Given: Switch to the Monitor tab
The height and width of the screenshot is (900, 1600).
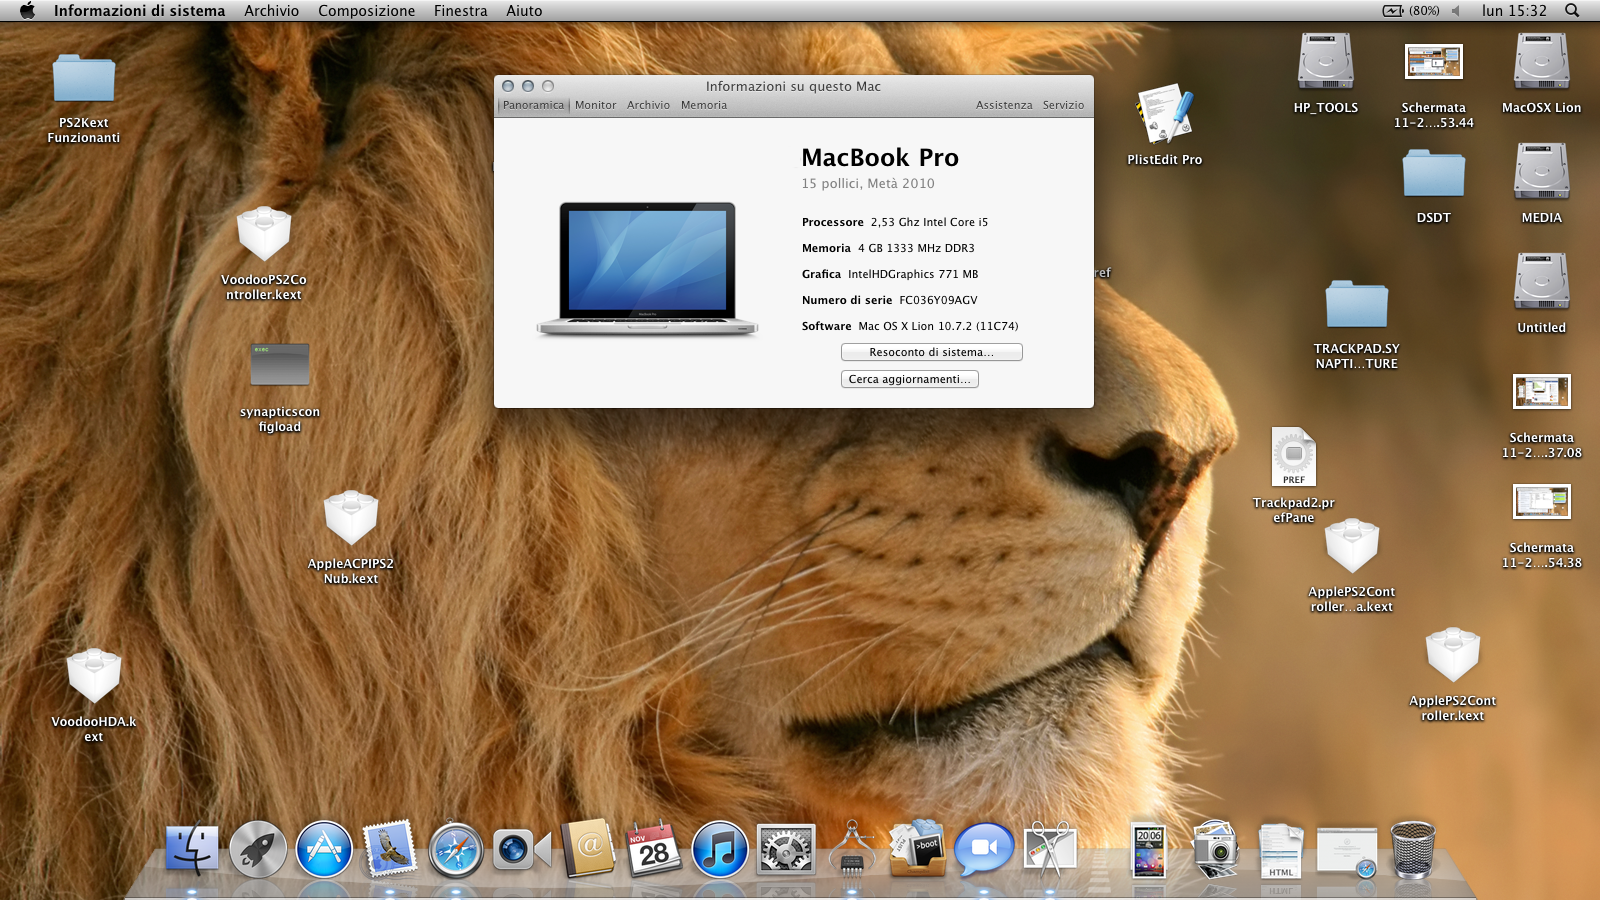Looking at the screenshot, I should coord(595,105).
